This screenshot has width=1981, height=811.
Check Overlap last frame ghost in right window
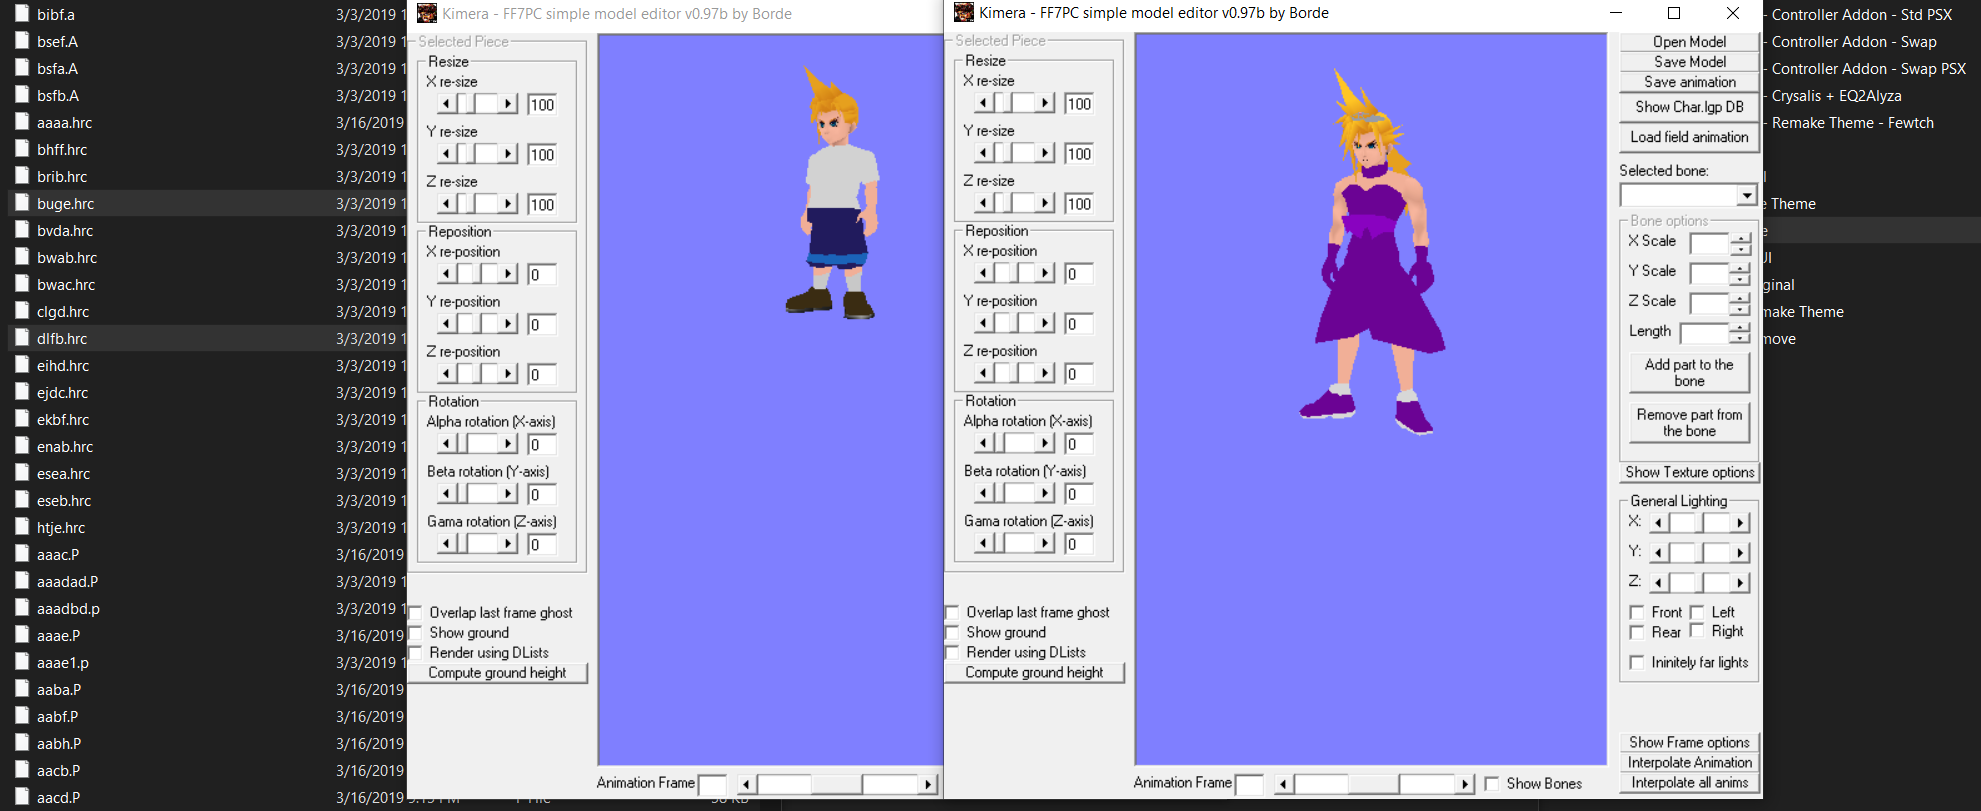(952, 612)
